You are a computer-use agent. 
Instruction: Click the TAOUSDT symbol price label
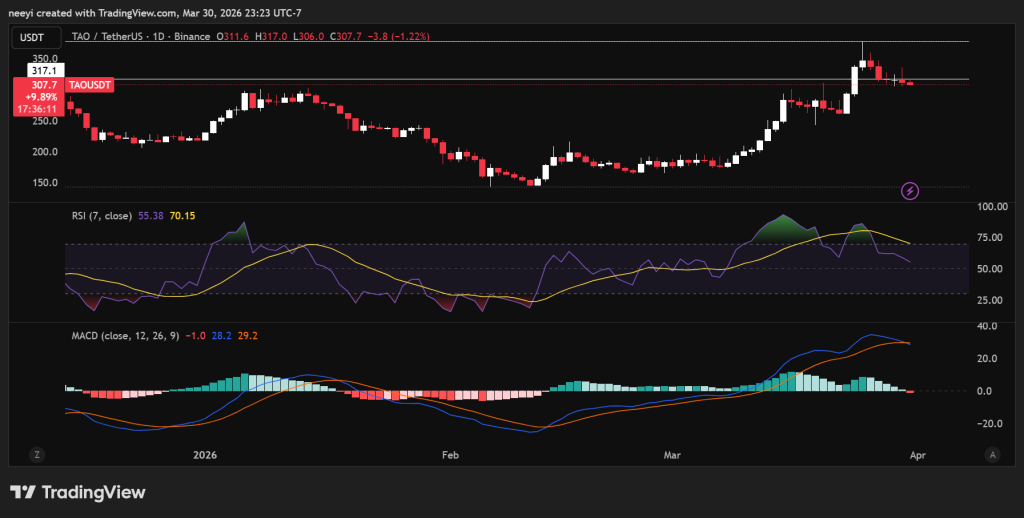90,86
